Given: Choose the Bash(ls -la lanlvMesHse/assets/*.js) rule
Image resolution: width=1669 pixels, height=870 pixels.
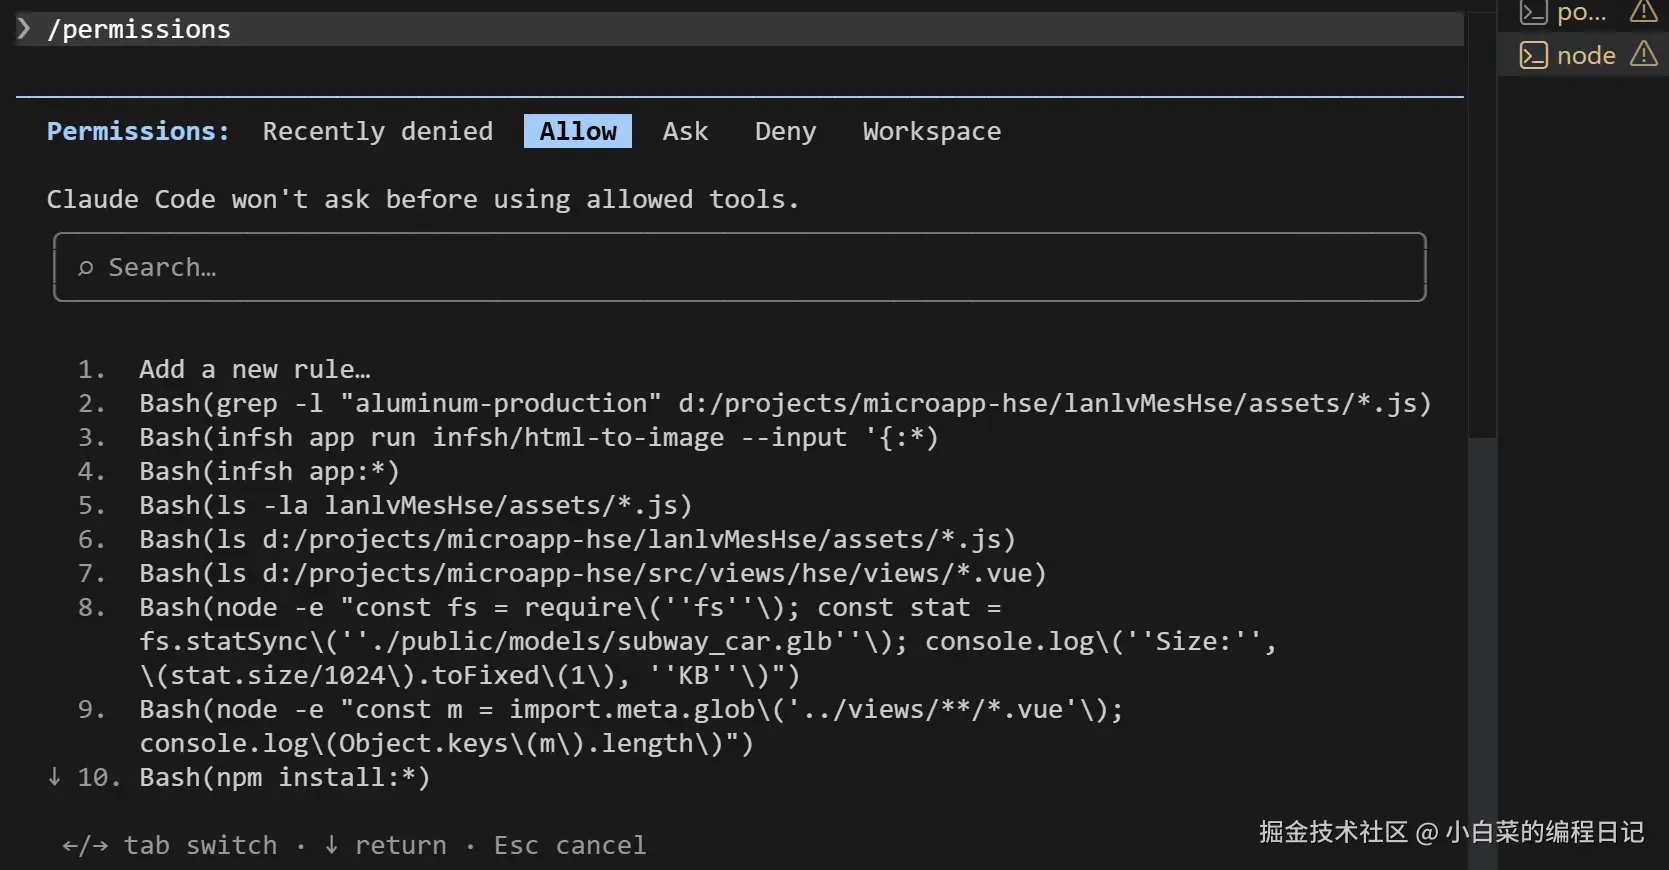Looking at the screenshot, I should tap(415, 505).
